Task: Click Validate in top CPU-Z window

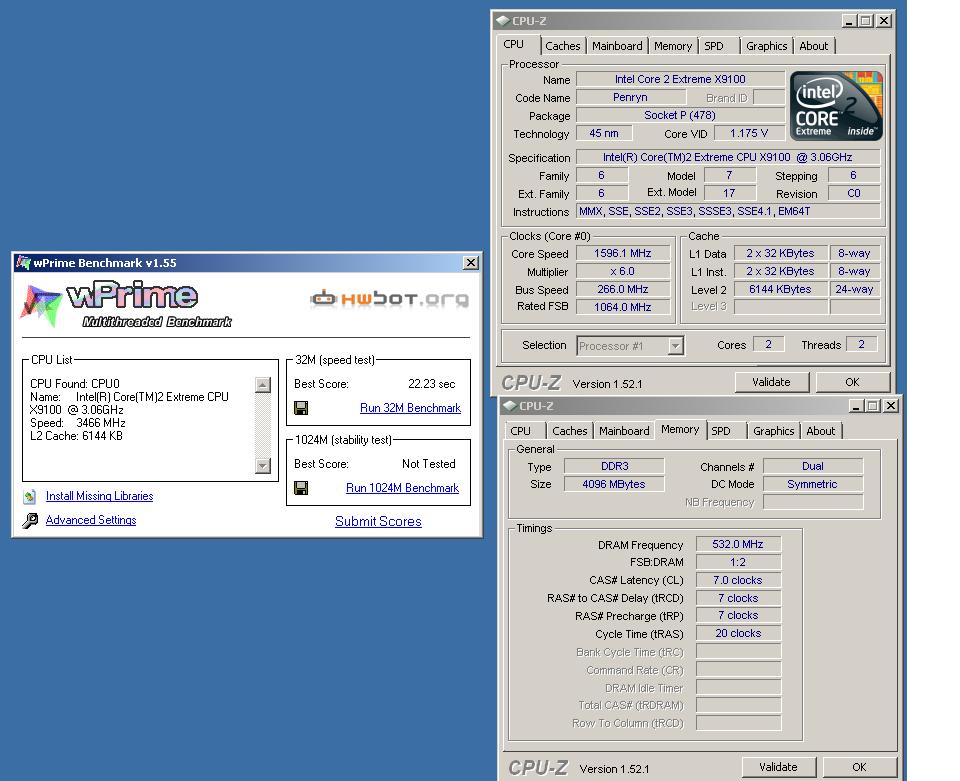Action: point(771,382)
